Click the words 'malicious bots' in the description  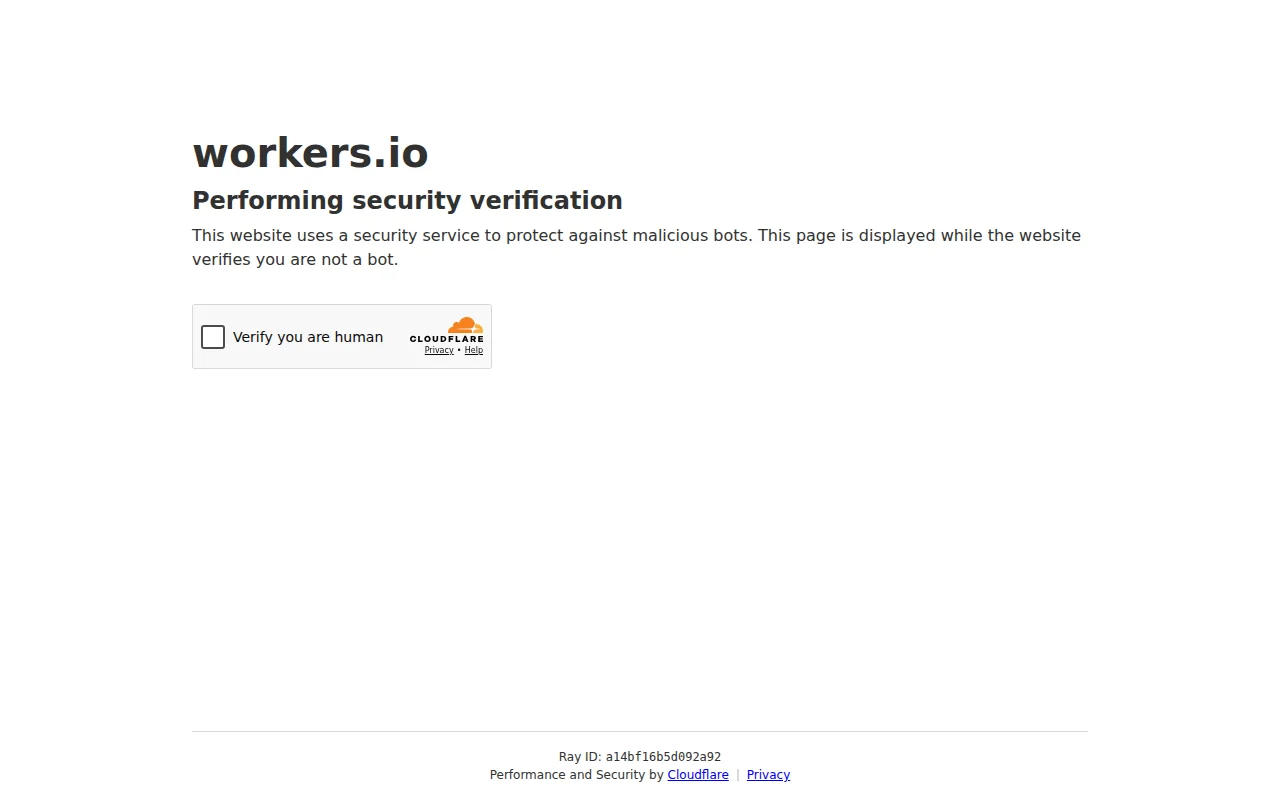[x=689, y=236]
